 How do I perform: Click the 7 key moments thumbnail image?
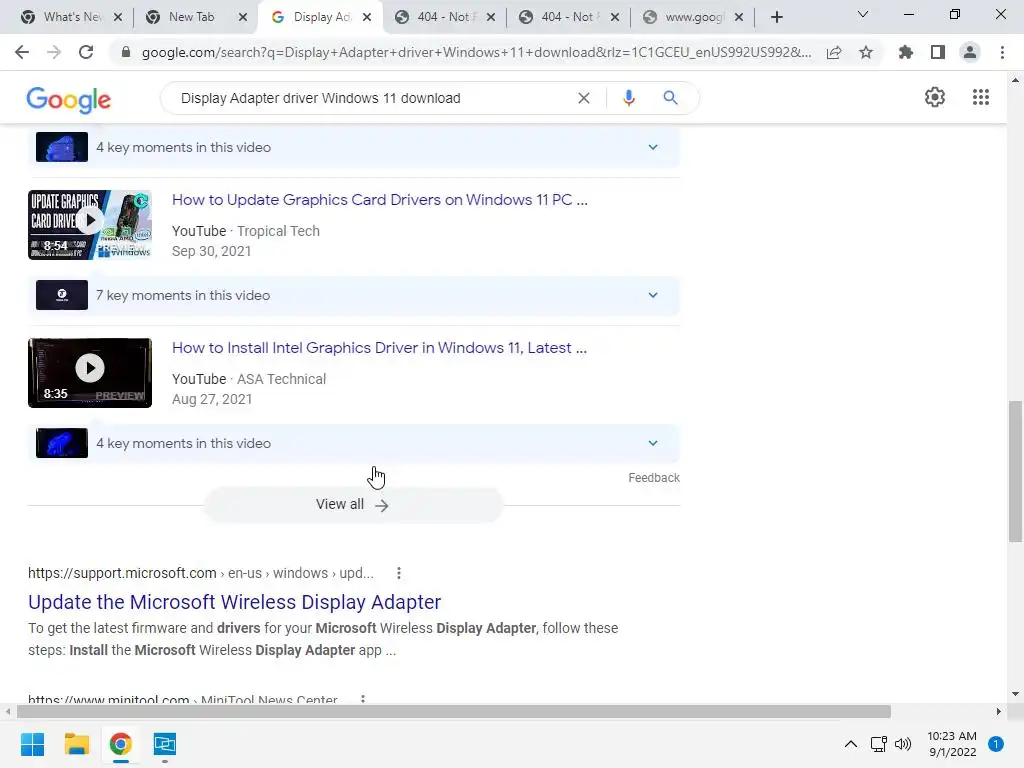click(62, 295)
